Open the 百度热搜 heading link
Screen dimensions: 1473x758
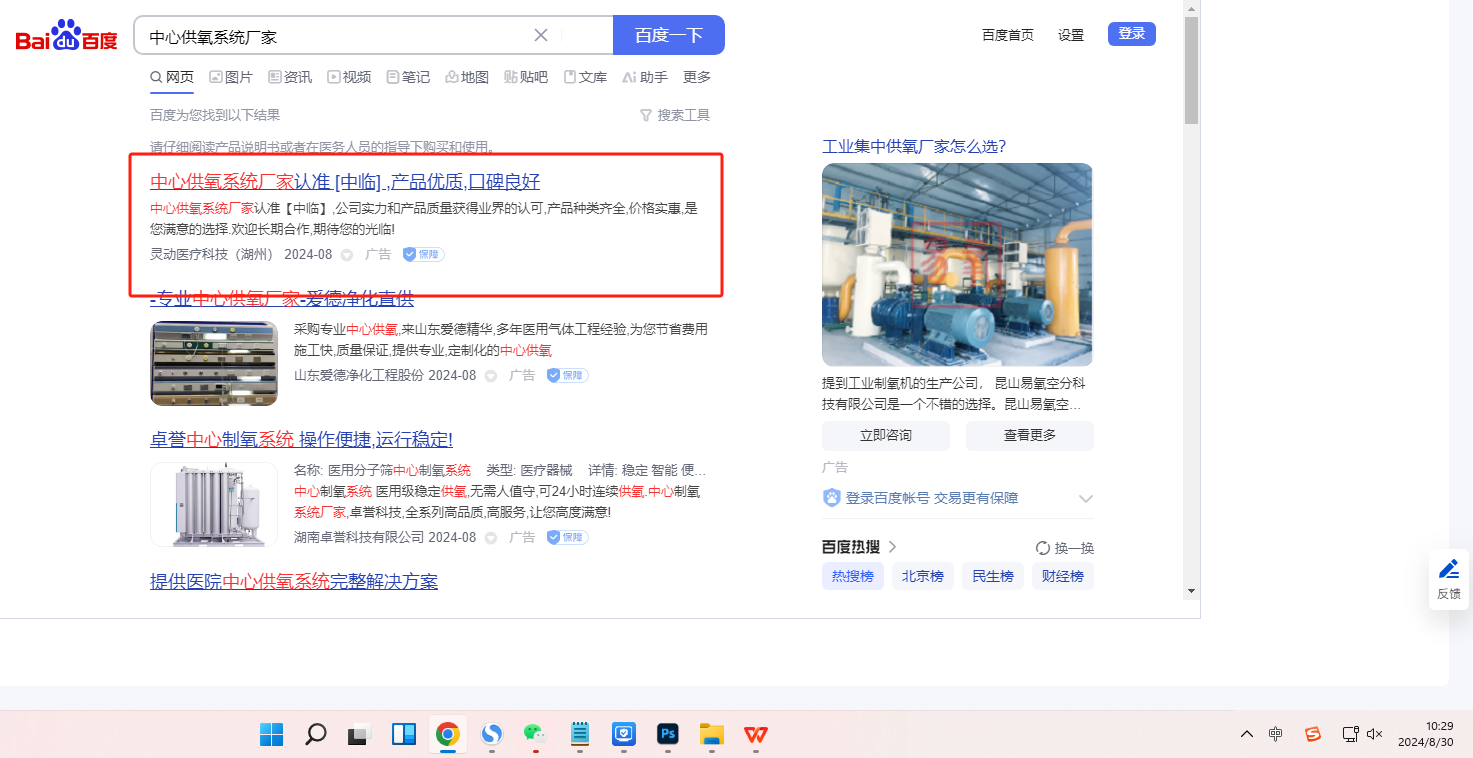click(x=859, y=547)
